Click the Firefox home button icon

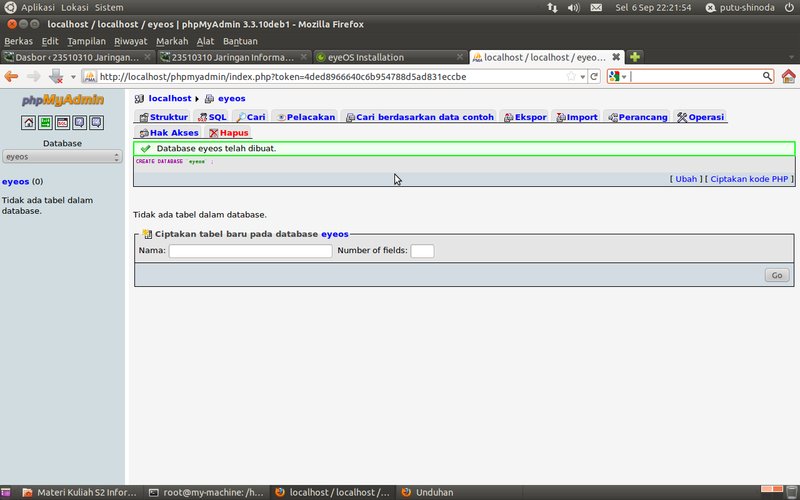click(788, 77)
